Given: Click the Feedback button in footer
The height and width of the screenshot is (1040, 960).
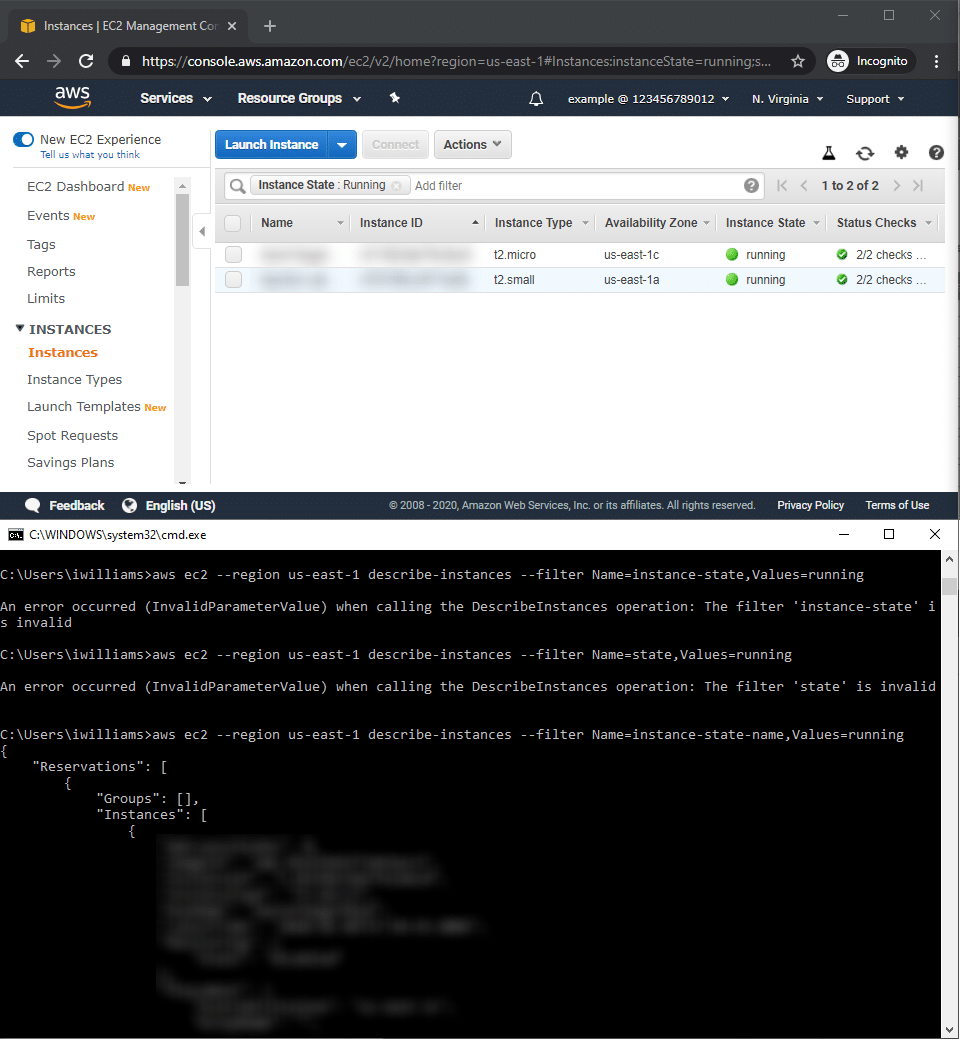Looking at the screenshot, I should pyautogui.click(x=76, y=505).
